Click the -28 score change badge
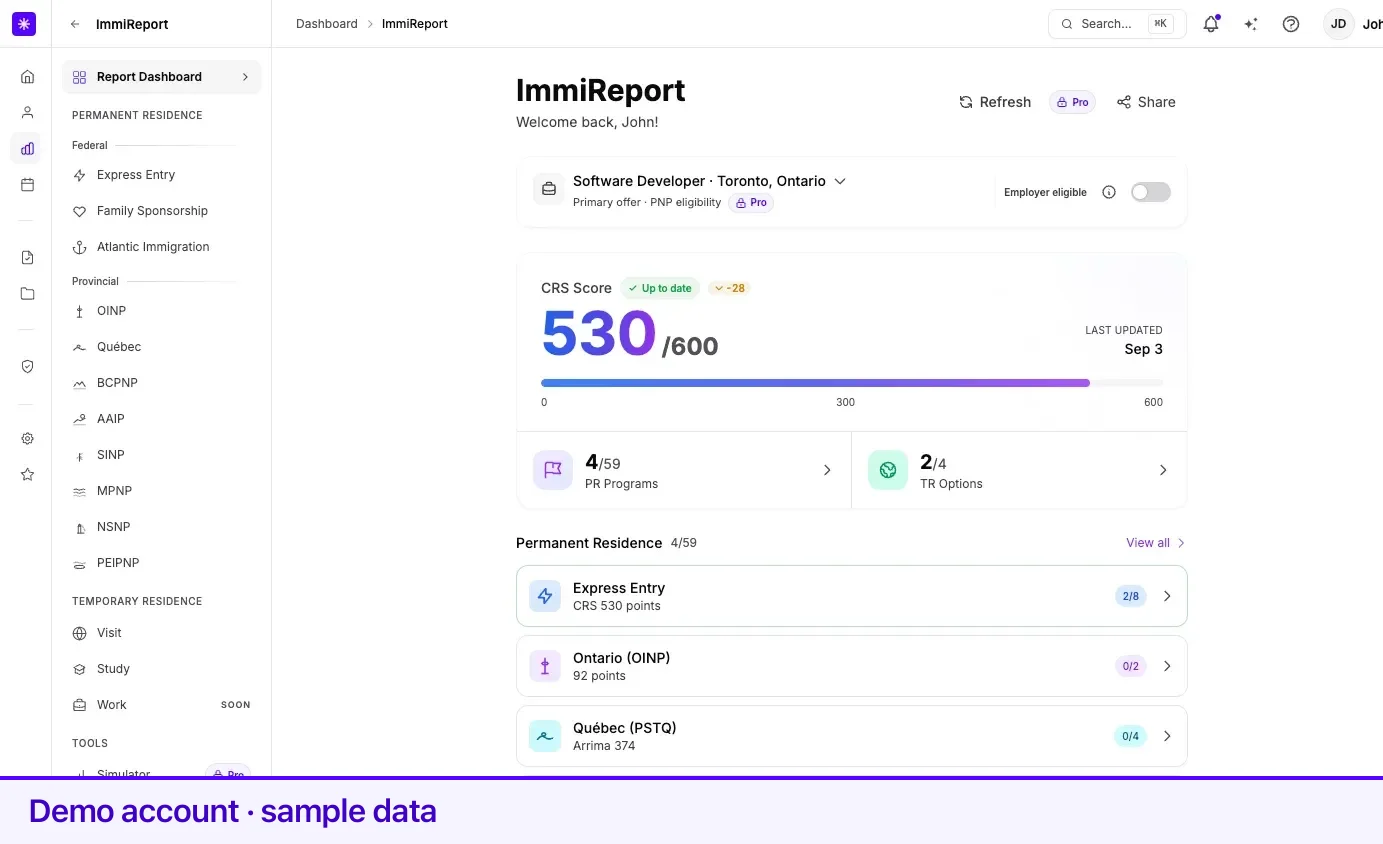The image size is (1383, 844). [729, 288]
